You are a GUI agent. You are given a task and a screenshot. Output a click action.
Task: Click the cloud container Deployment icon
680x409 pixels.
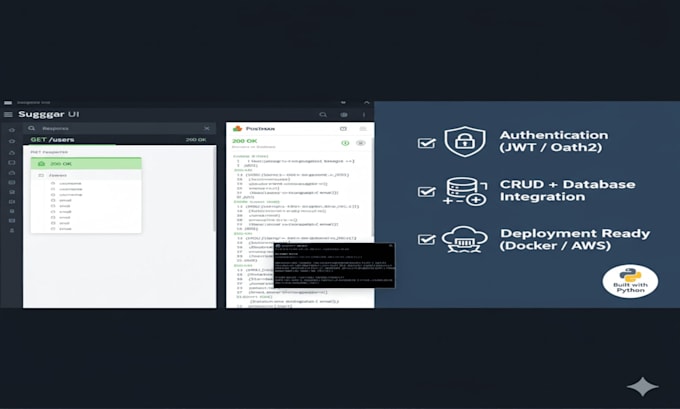pos(464,239)
